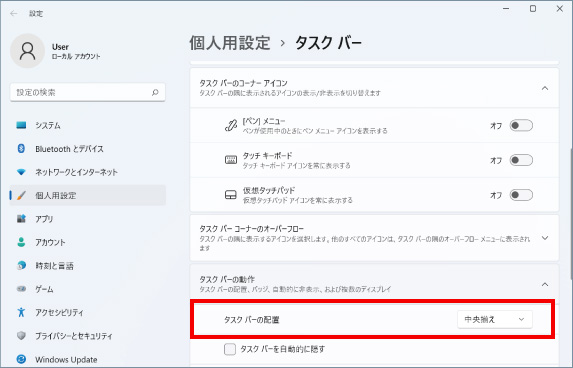Click the Bluetooth icon in sidebar
Viewport: 573px width, 368px height.
click(x=21, y=148)
